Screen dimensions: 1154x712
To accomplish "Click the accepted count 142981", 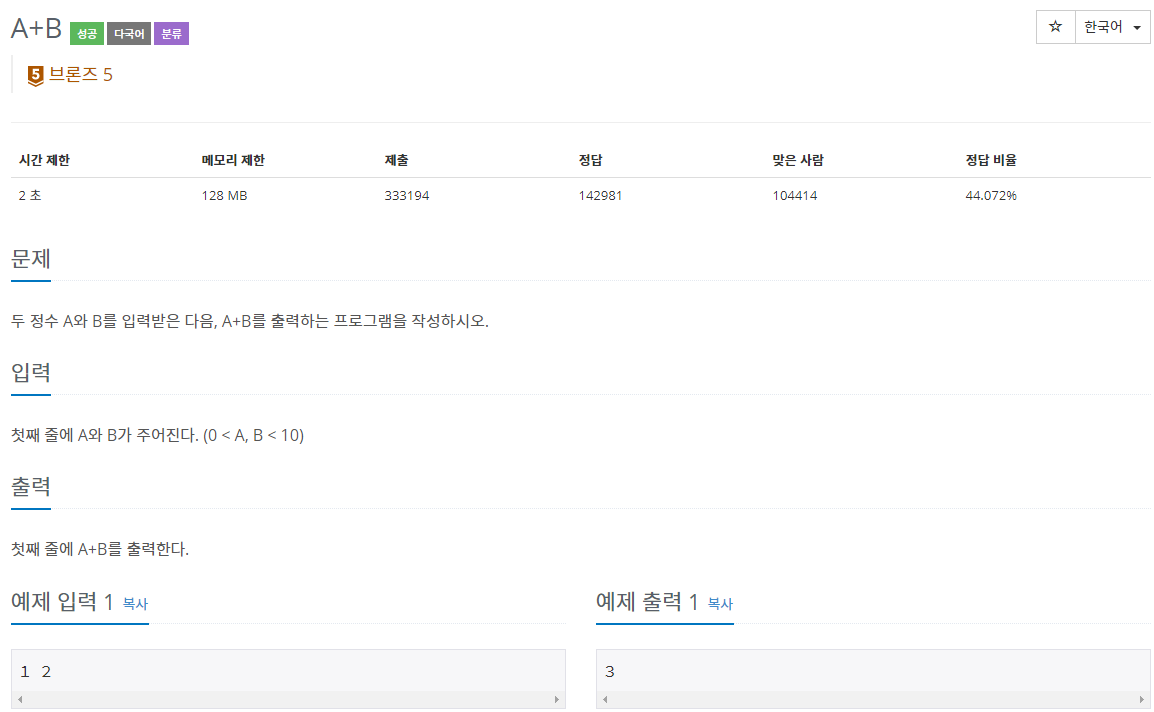I will [601, 195].
